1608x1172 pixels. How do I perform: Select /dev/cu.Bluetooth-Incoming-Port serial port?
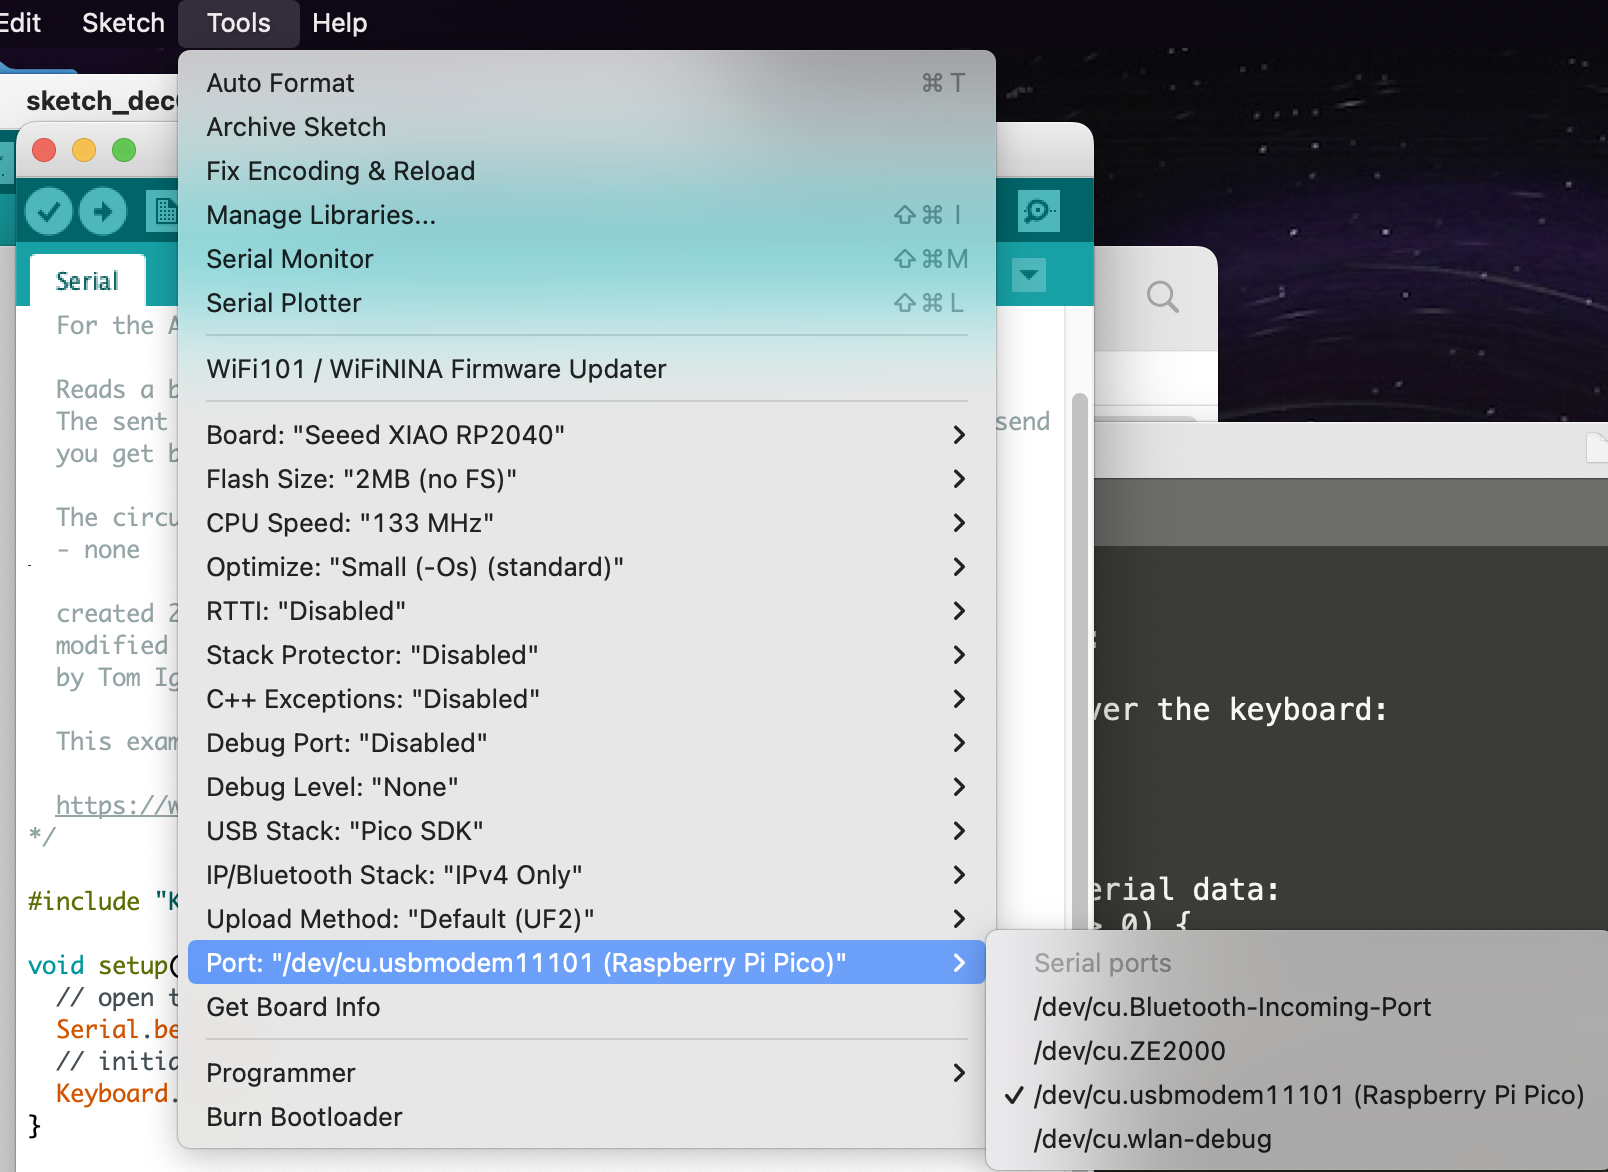click(x=1300, y=1007)
